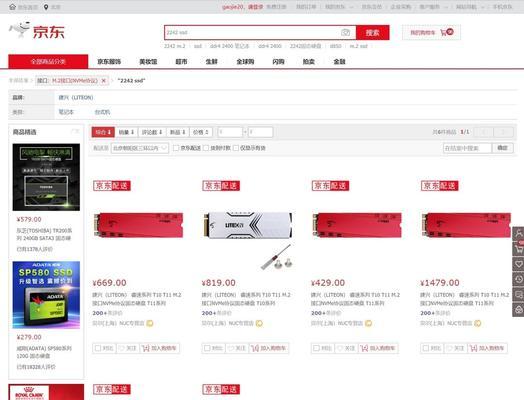Screen dimensions: 524x400
Task: Sort results by price
Action: coord(201,132)
